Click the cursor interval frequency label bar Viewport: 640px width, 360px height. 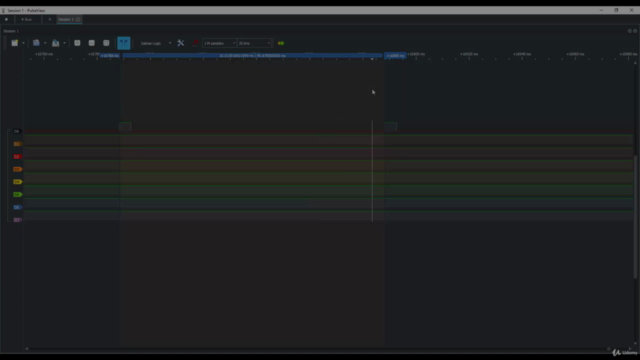click(252, 56)
